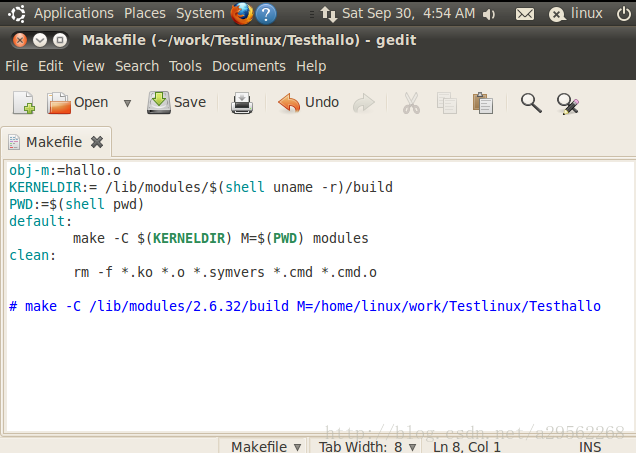This screenshot has width=636, height=453.
Task: Click the volume speaker icon
Action: tap(489, 15)
